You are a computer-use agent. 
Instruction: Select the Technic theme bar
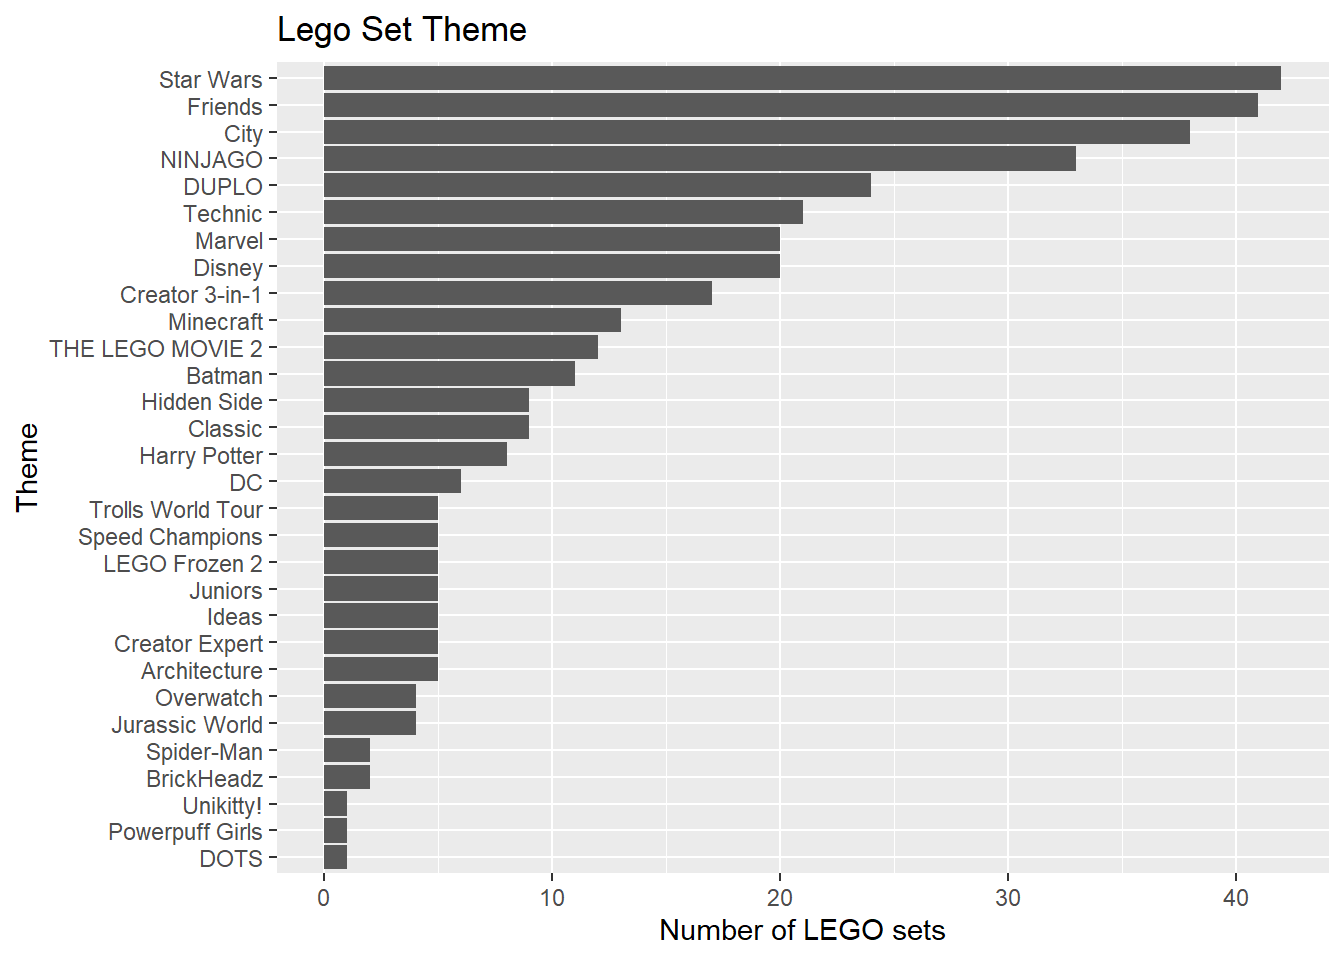pyautogui.click(x=563, y=213)
